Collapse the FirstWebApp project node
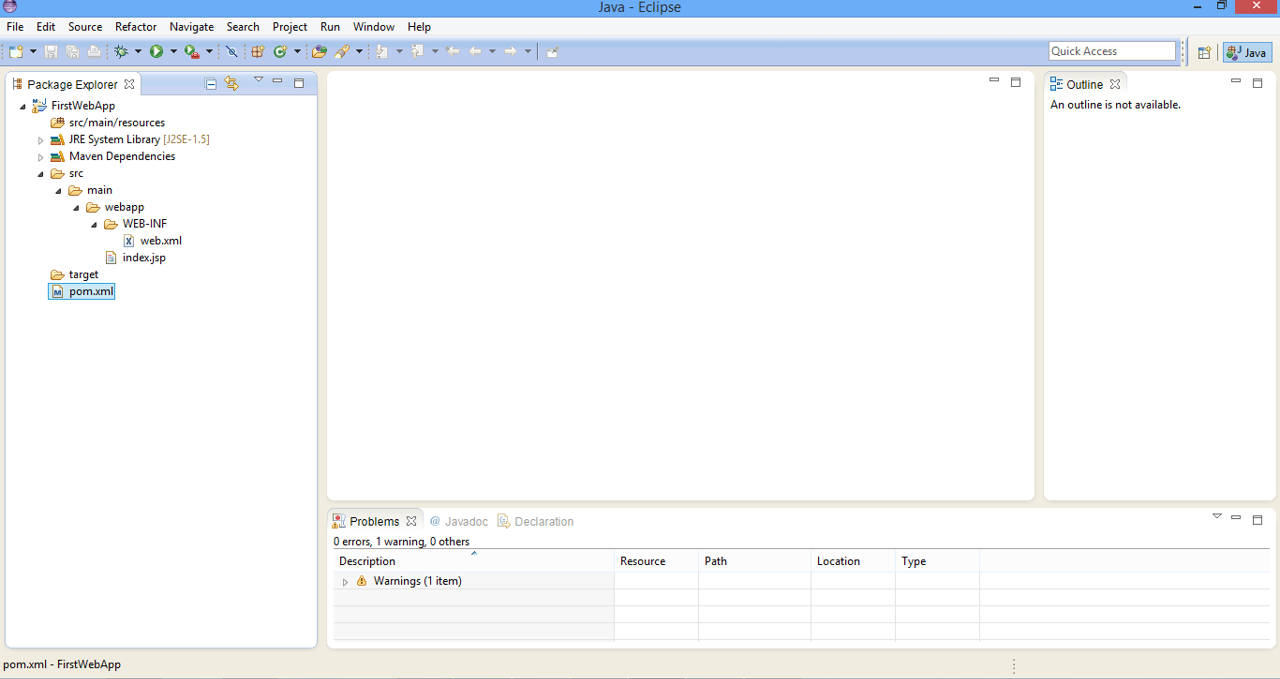This screenshot has height=679, width=1280. point(22,106)
